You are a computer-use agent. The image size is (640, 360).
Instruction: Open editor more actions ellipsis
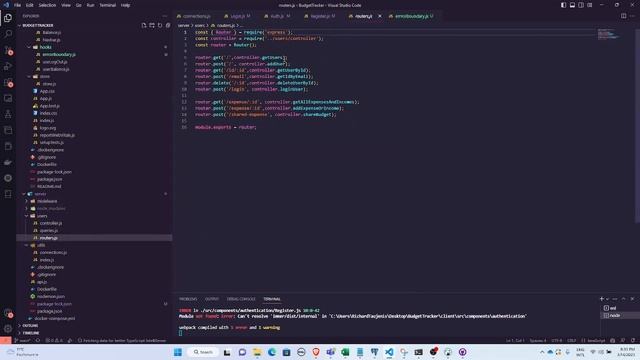click(x=632, y=16)
